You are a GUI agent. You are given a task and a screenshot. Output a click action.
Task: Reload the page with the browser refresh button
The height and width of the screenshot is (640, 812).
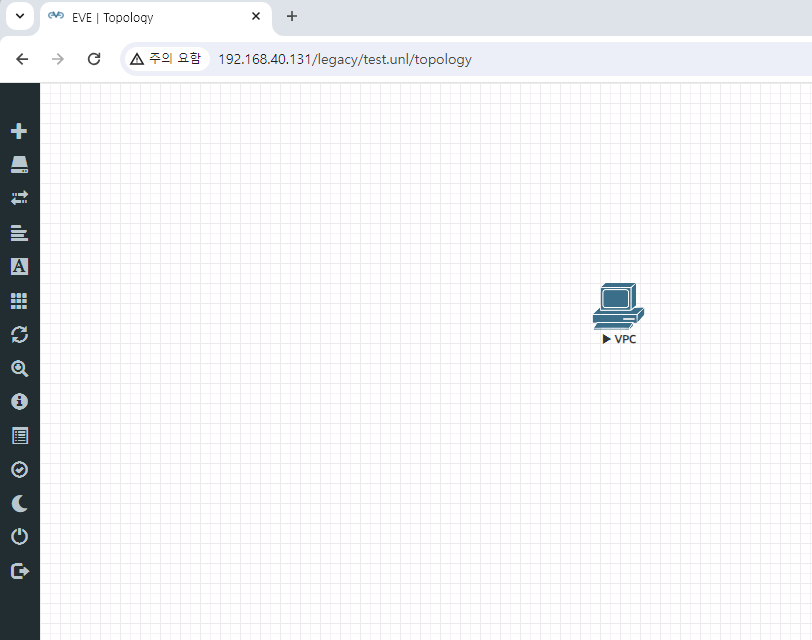coord(94,59)
